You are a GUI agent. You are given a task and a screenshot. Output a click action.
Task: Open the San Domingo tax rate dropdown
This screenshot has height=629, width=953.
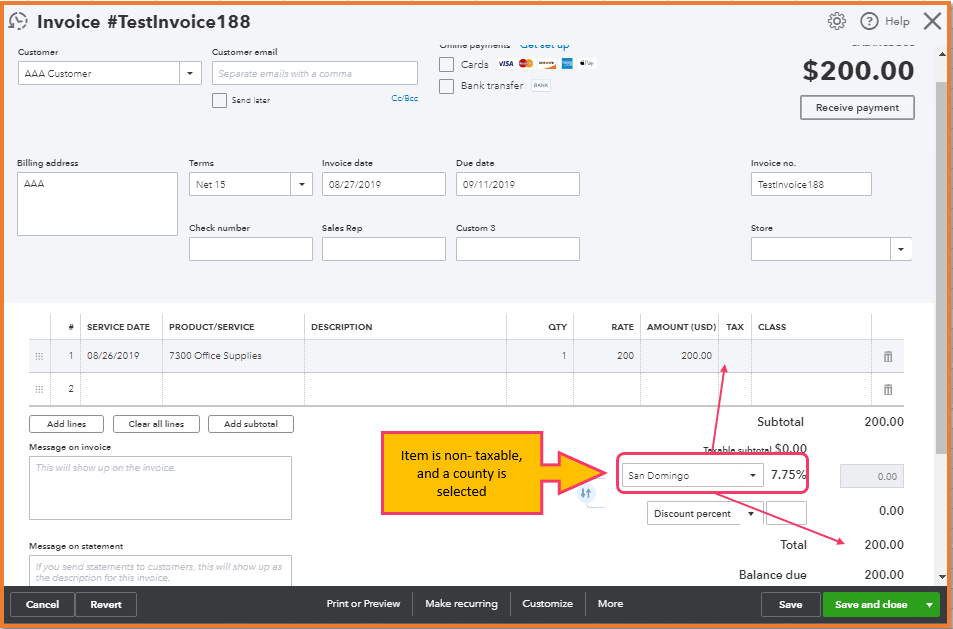click(752, 475)
